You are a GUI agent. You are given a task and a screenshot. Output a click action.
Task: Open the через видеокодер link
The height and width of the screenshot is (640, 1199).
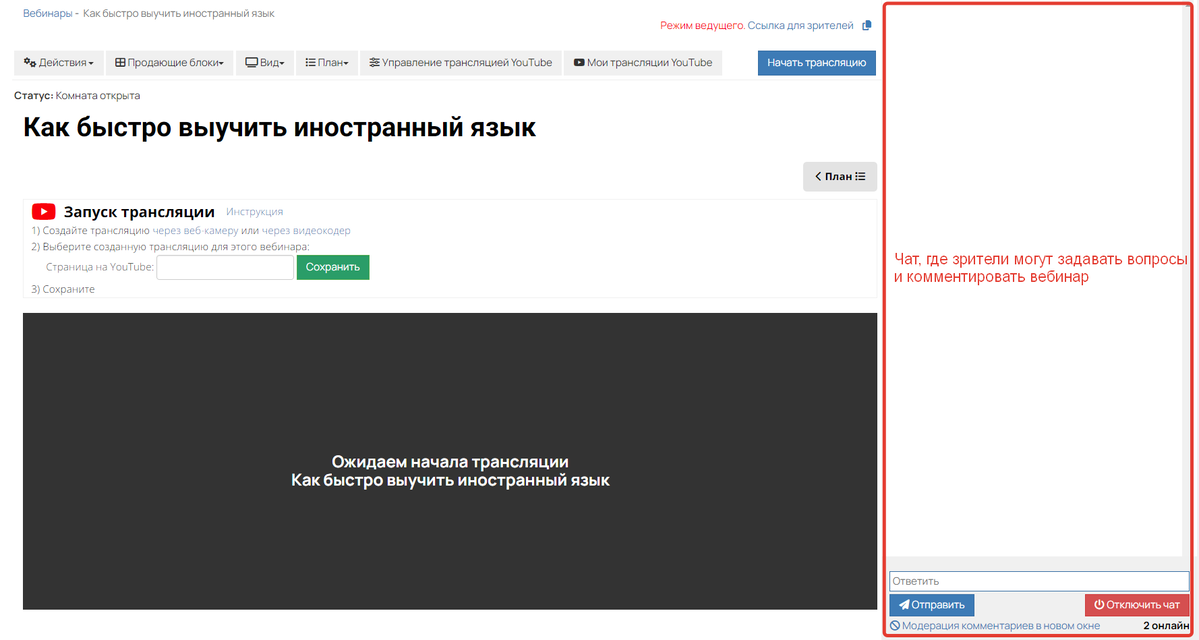[307, 230]
